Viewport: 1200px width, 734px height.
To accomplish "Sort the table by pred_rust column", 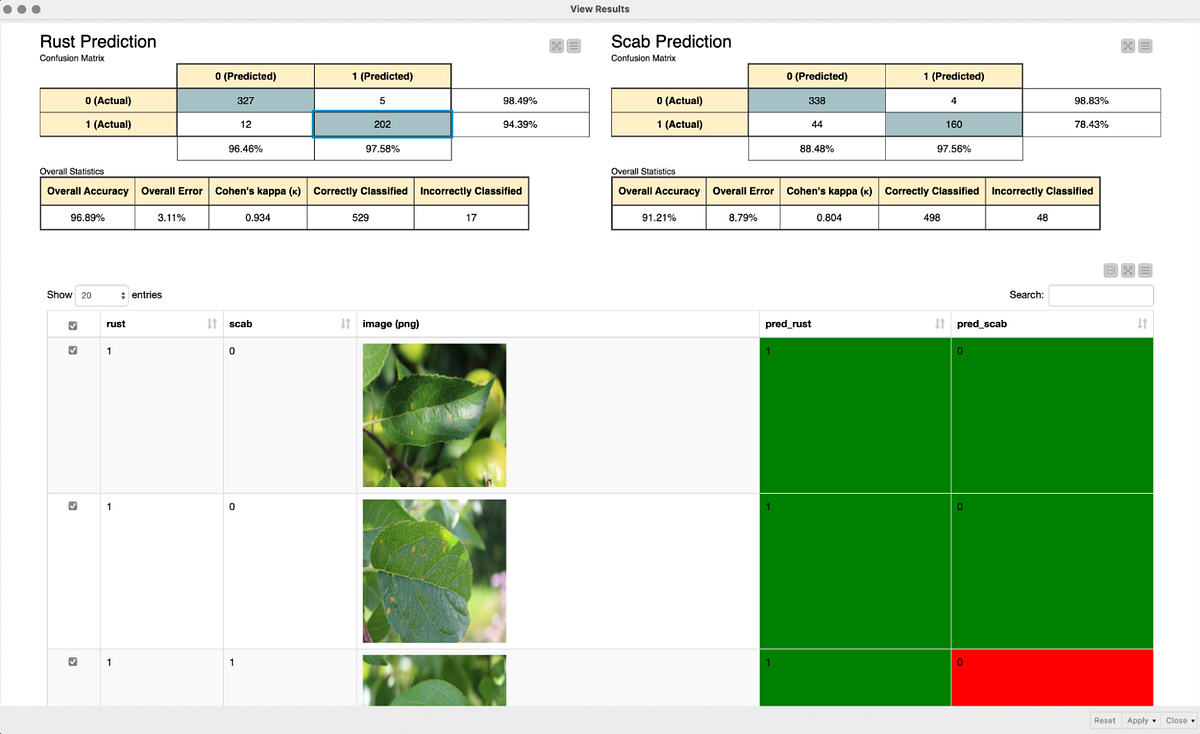I will point(938,323).
